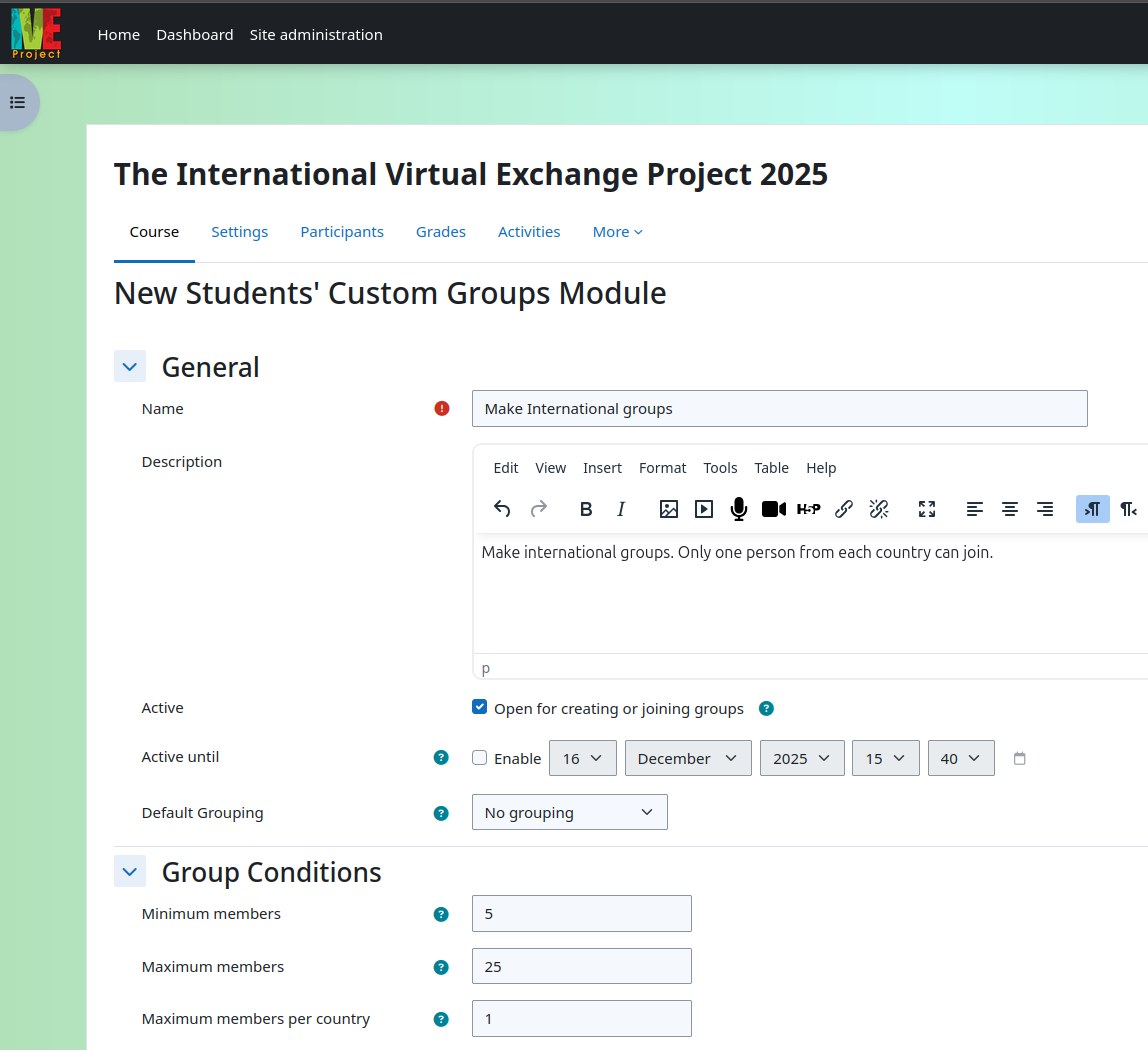Open the editor Help menu
The image size is (1148, 1050).
coord(821,468)
